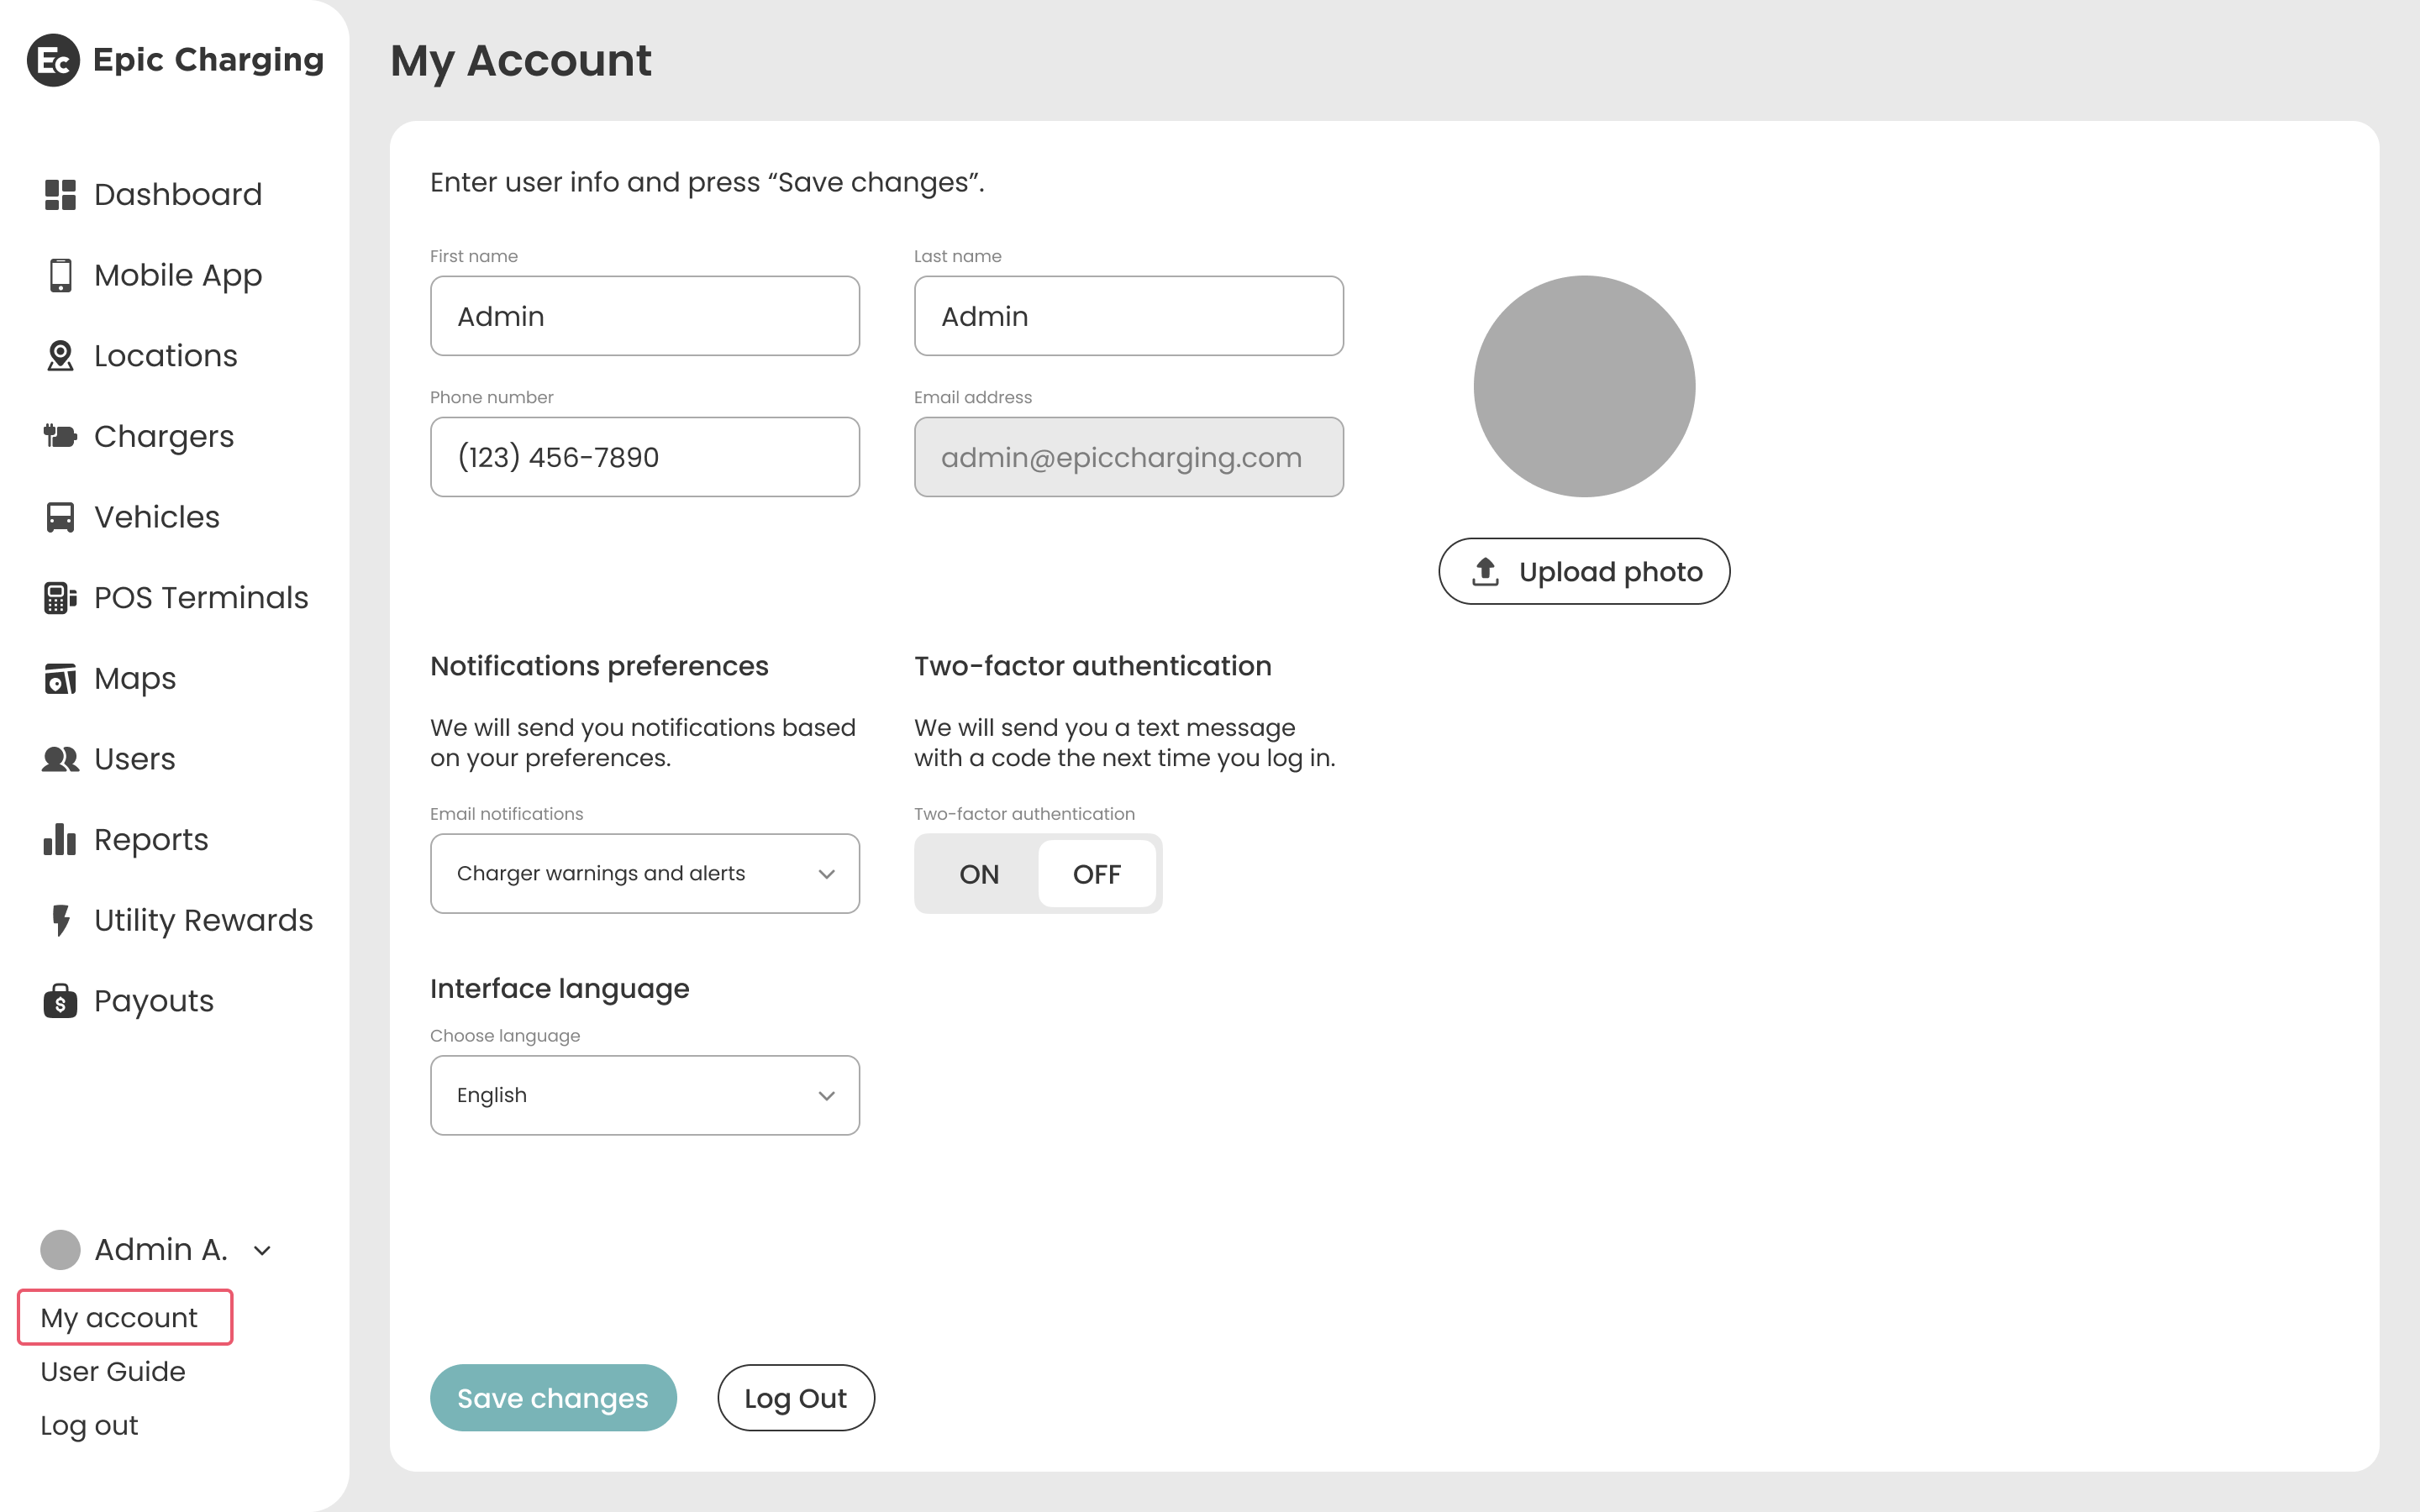Open the Choose language dropdown
The width and height of the screenshot is (2420, 1512).
click(644, 1095)
